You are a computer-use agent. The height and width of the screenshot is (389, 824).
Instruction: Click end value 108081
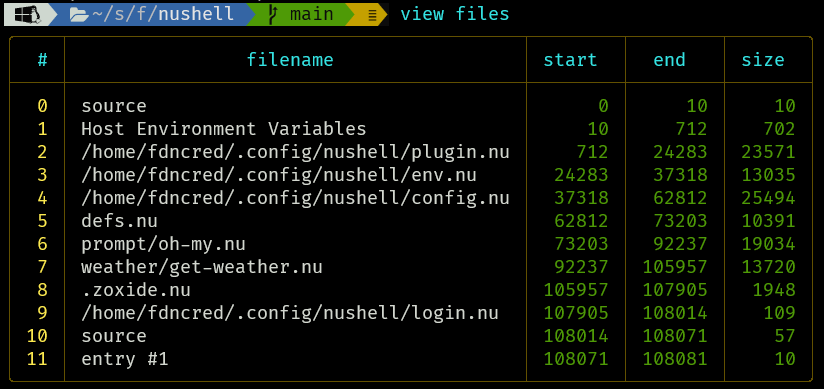click(675, 360)
